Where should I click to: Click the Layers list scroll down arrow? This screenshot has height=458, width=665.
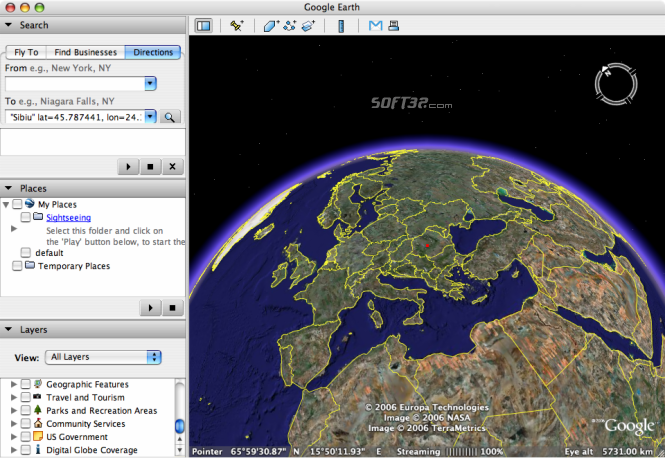(x=180, y=450)
